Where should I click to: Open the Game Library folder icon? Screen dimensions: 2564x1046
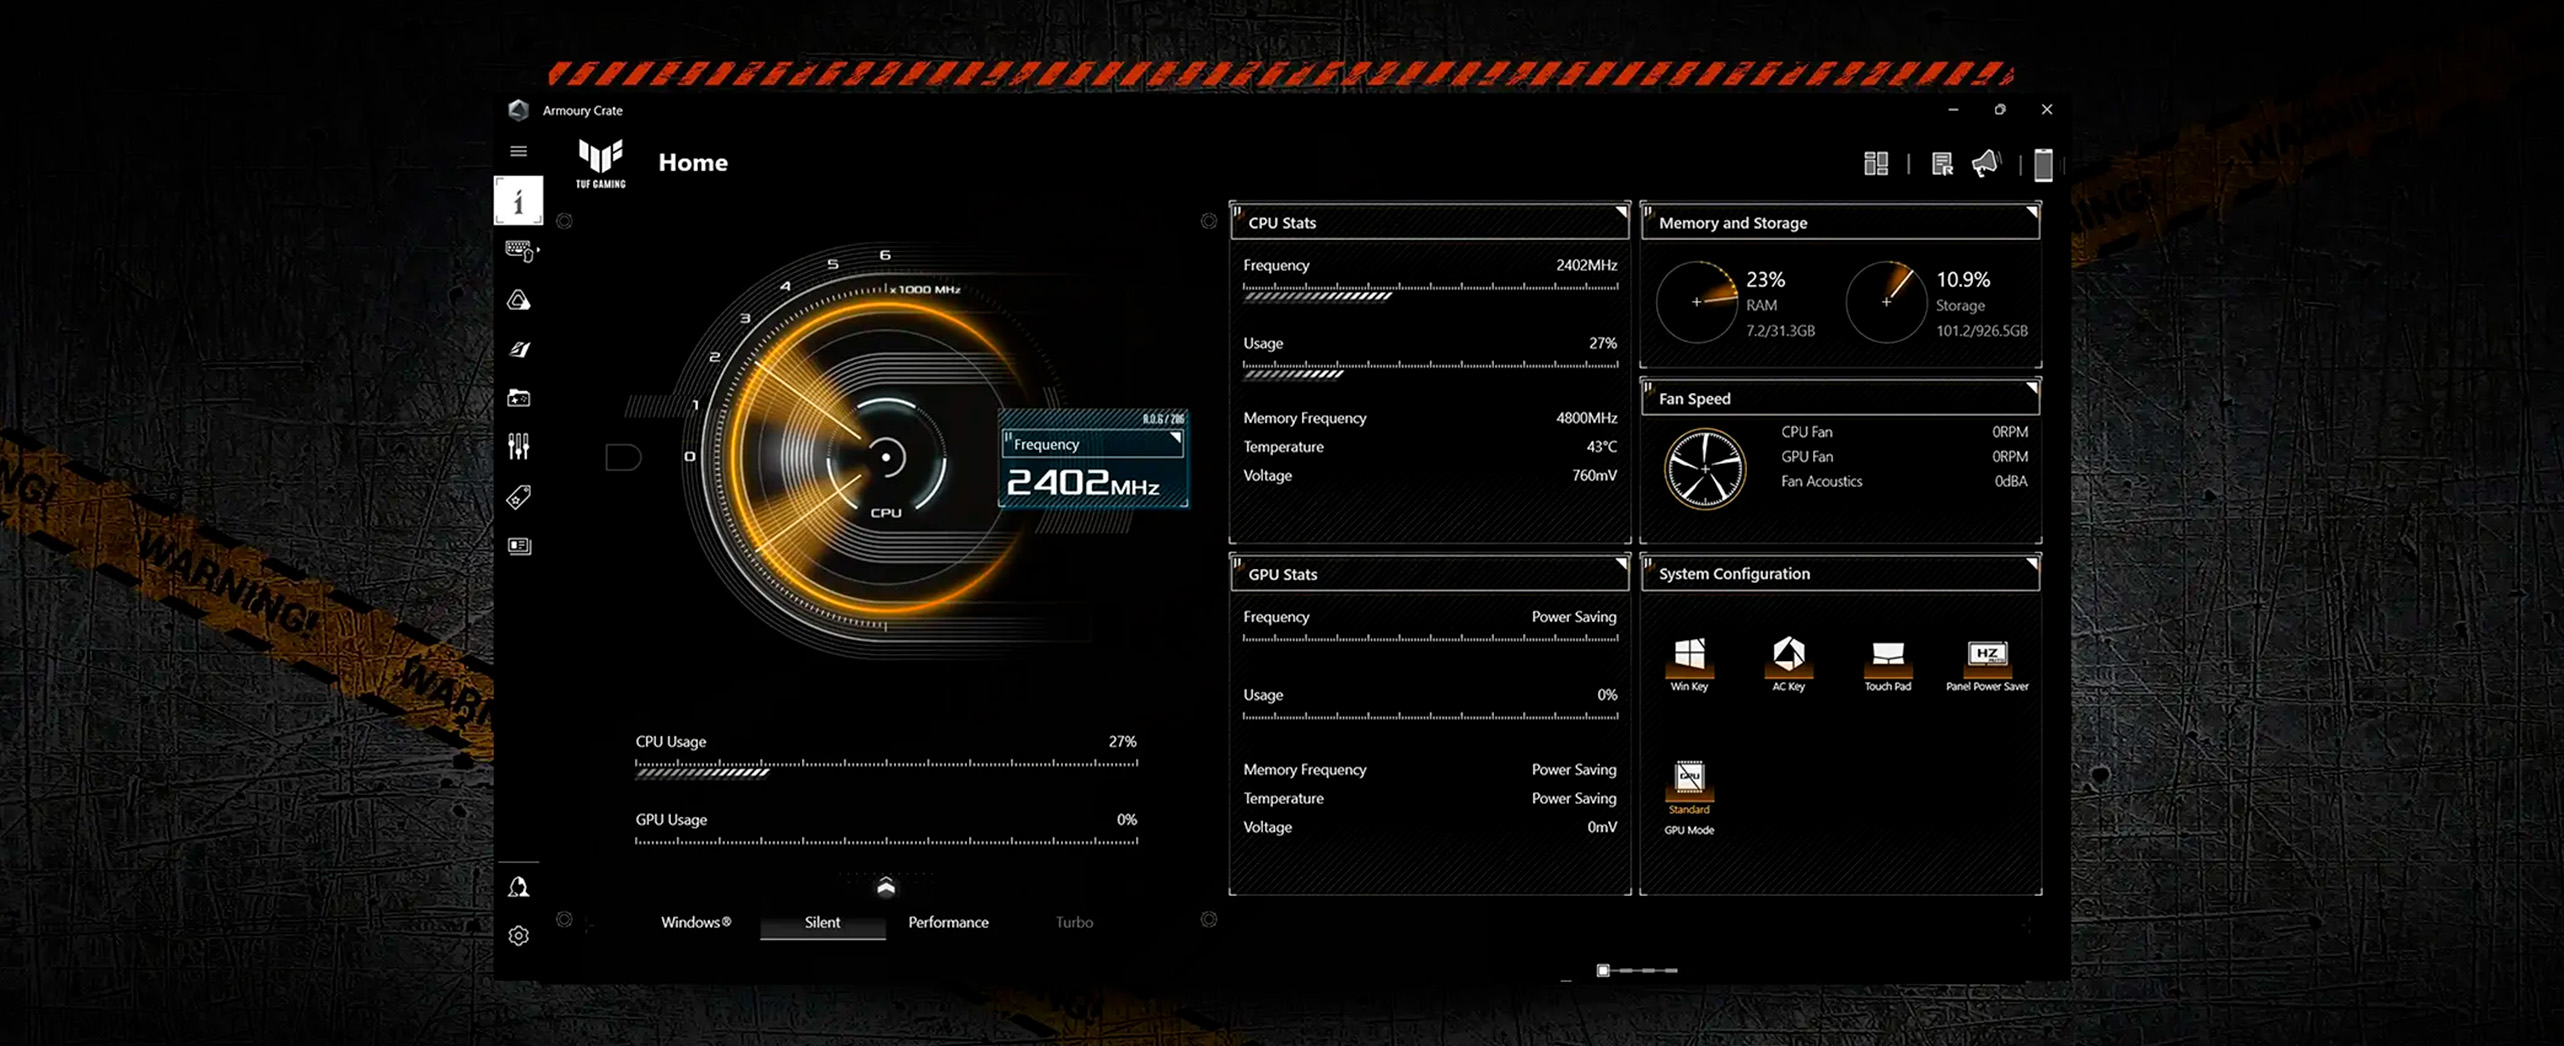[518, 398]
